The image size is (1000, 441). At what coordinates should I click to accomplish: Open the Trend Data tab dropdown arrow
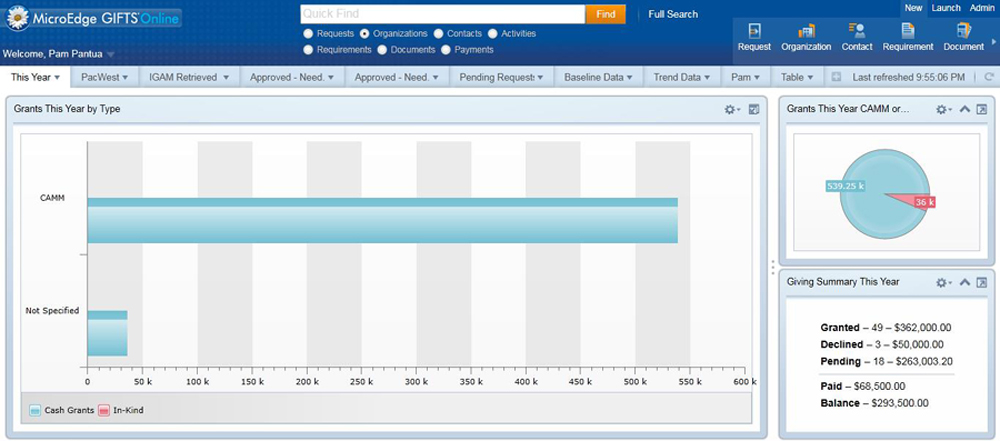point(707,78)
